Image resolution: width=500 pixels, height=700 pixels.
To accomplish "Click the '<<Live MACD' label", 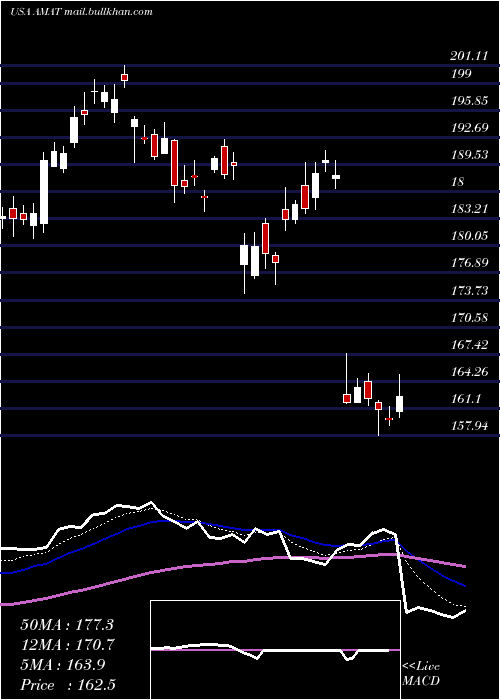I will (x=421, y=673).
